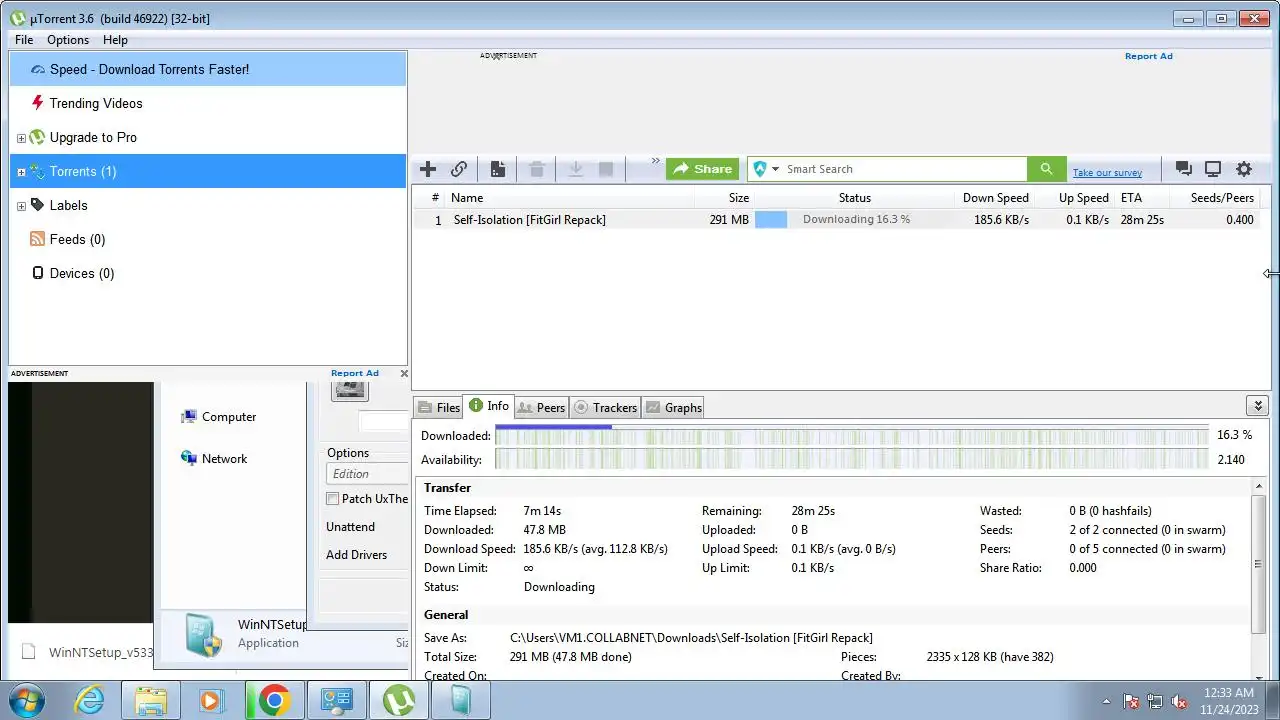This screenshot has width=1280, height=720.
Task: Open Google Chrome from the taskbar
Action: coord(274,700)
